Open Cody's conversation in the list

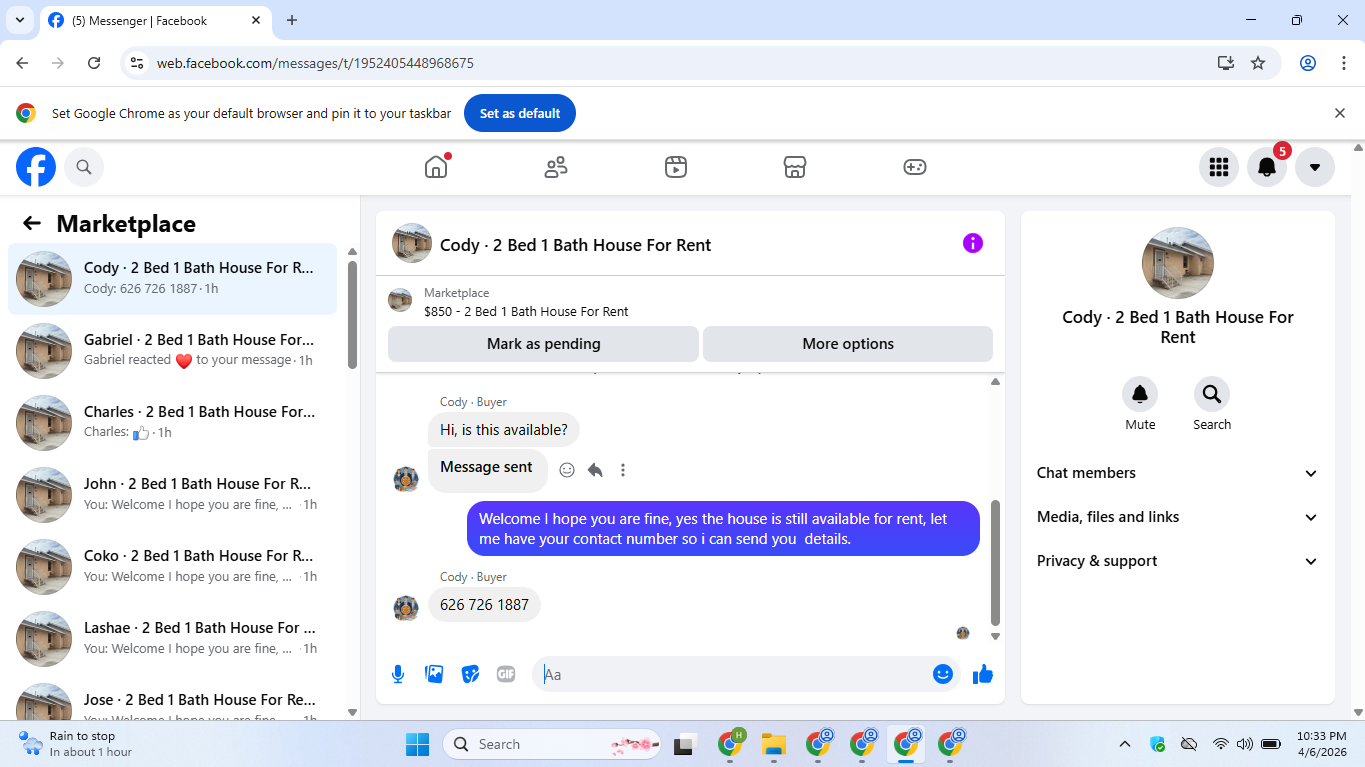tap(172, 278)
